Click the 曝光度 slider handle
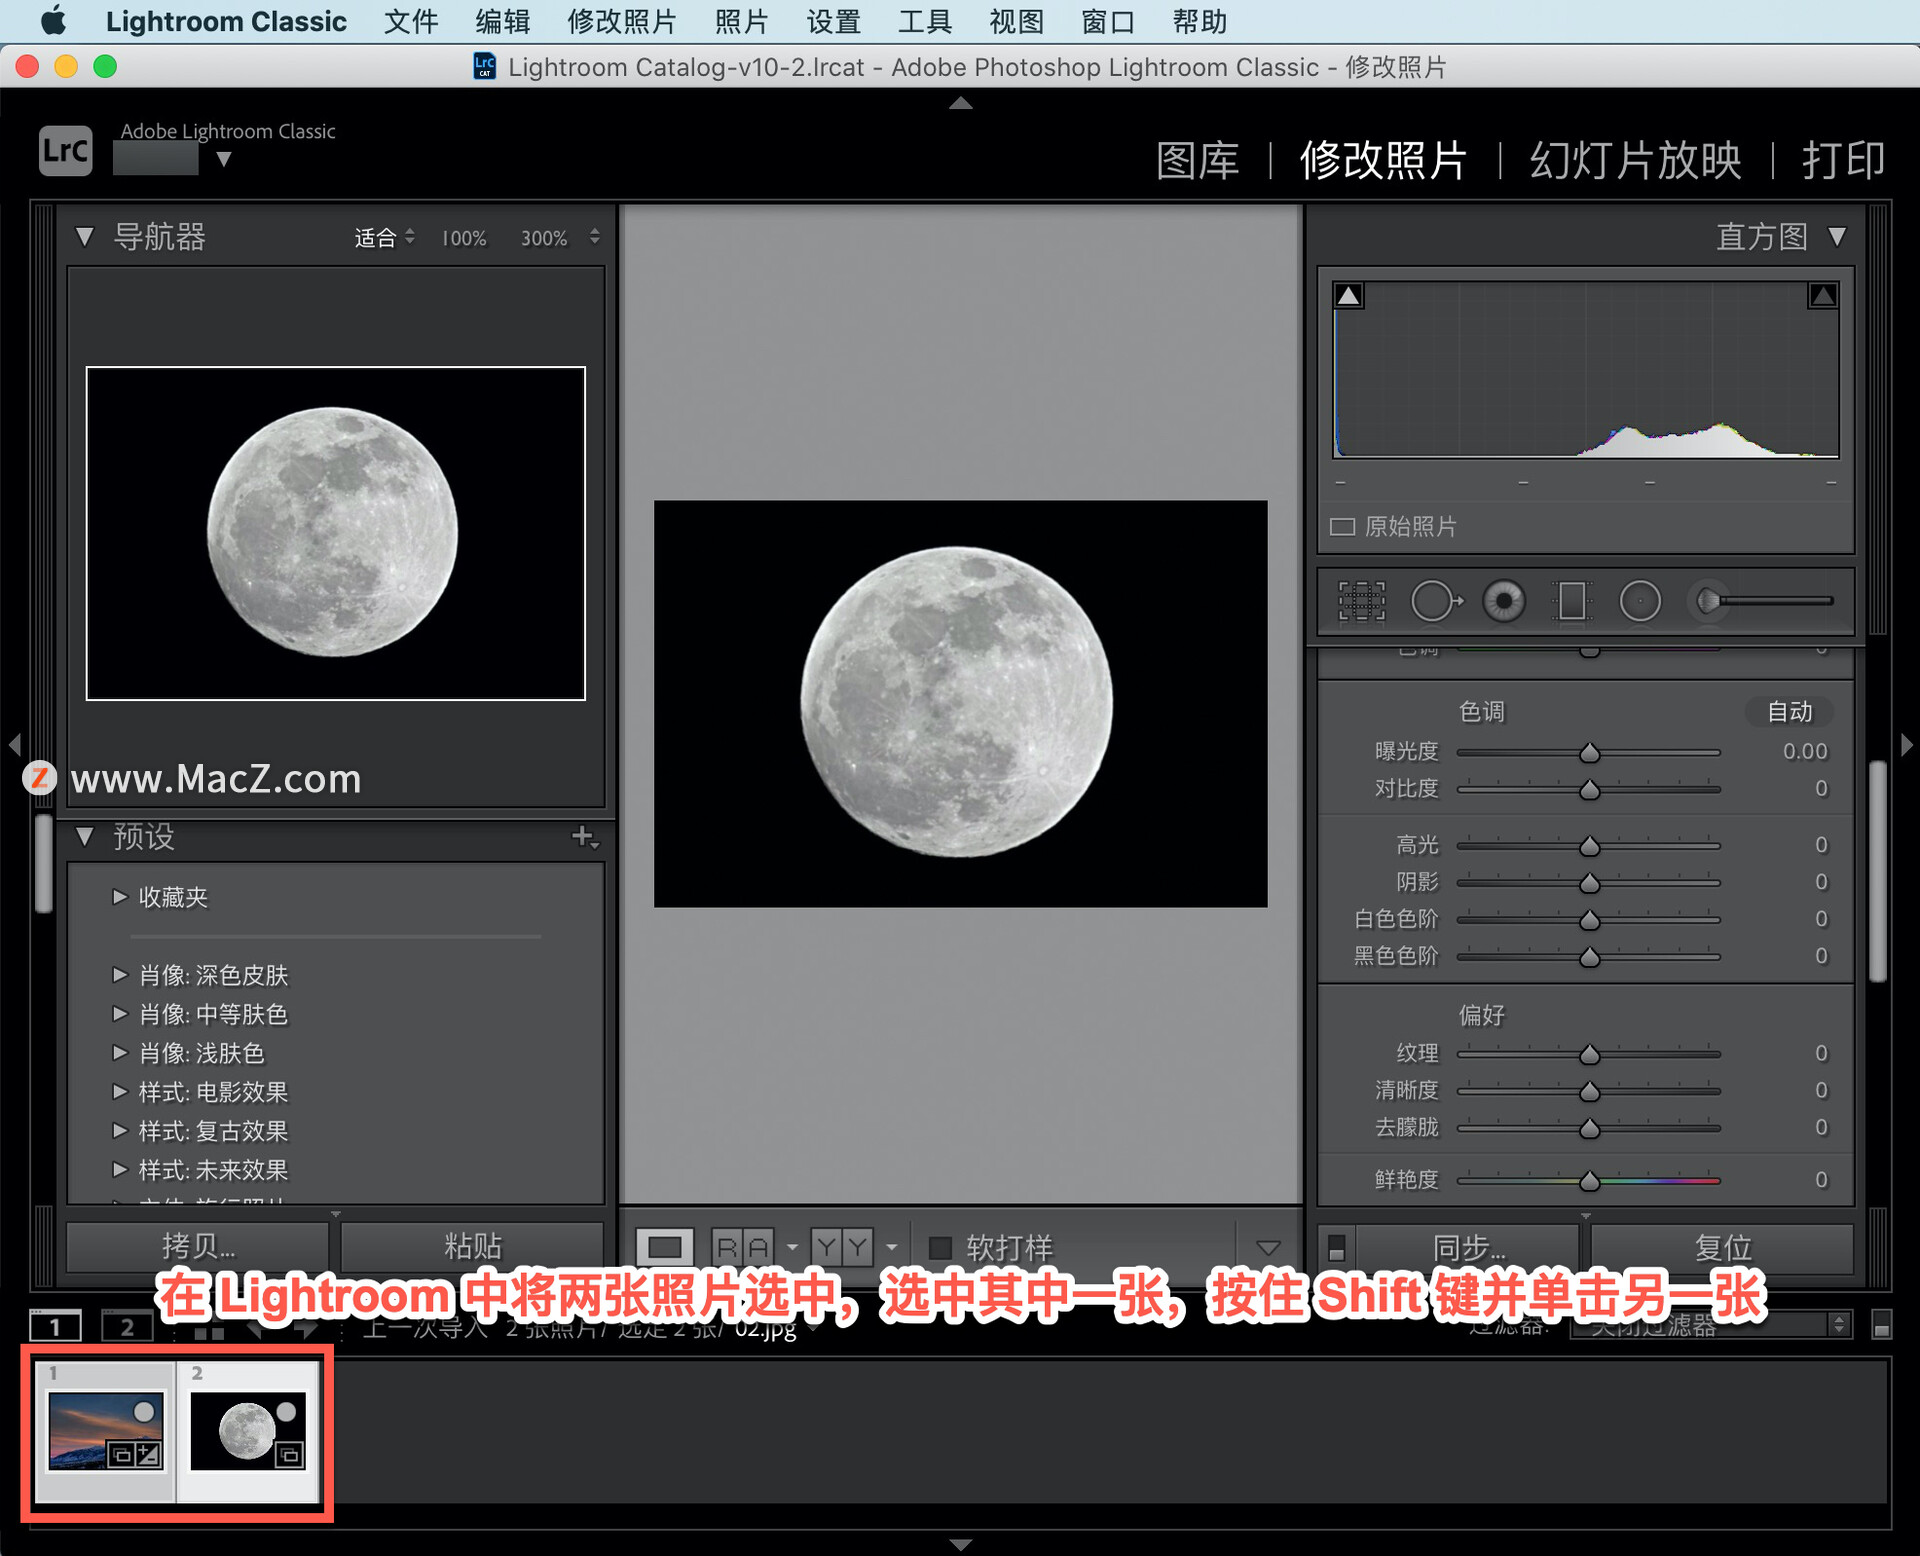This screenshot has height=1556, width=1920. pos(1589,753)
